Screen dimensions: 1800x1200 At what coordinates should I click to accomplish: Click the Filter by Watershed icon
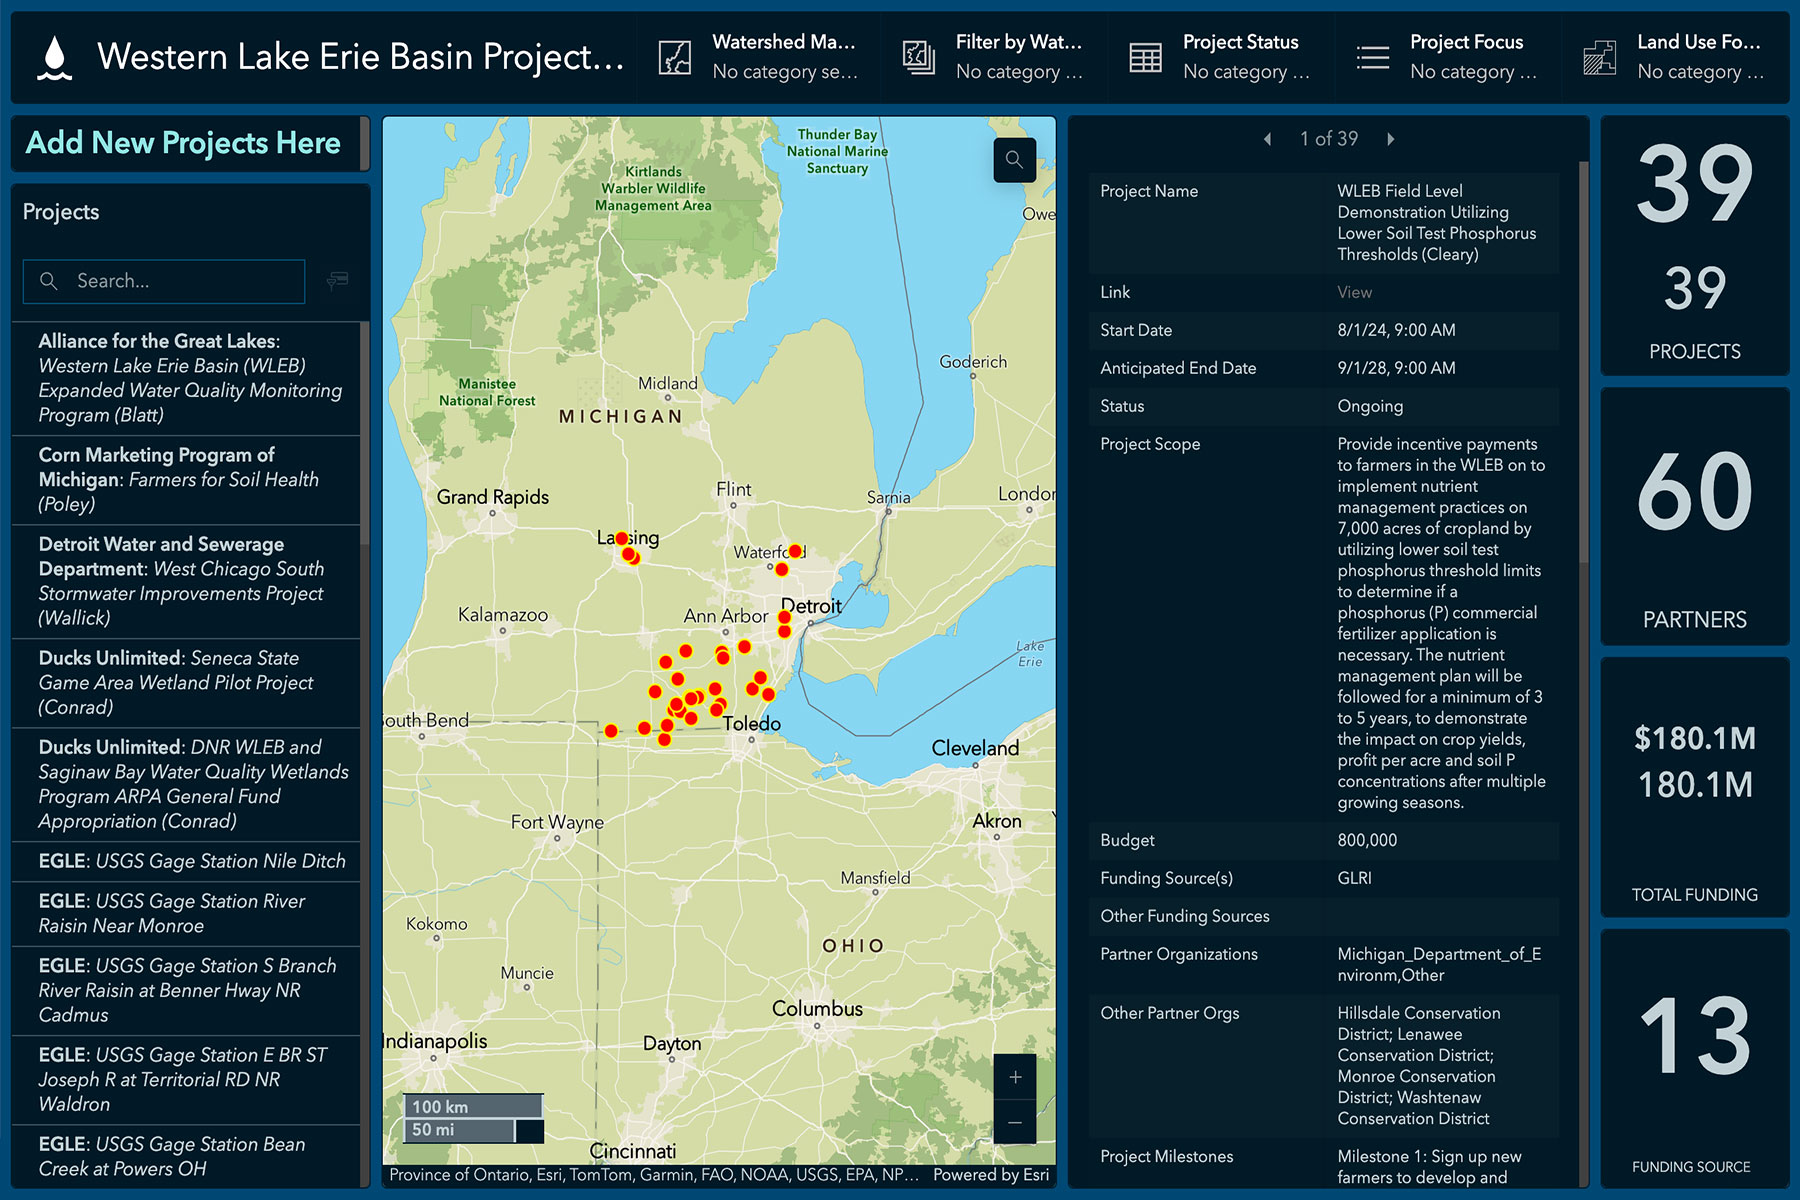[919, 58]
